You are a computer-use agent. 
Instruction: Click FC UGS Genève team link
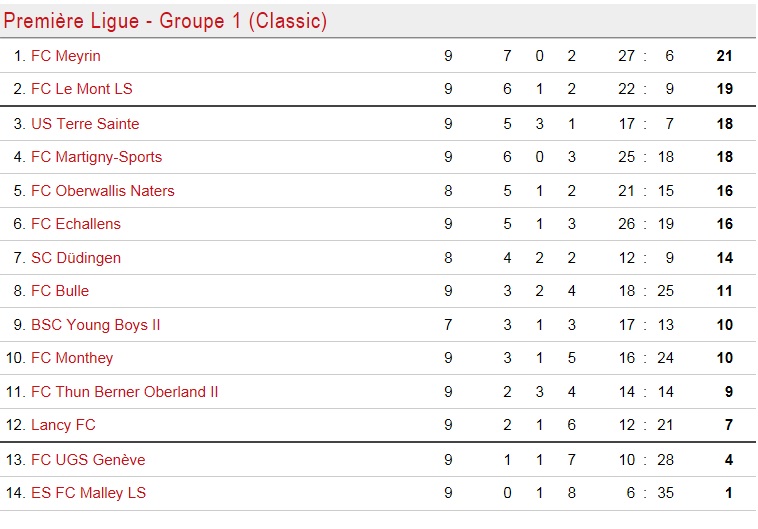tap(88, 460)
